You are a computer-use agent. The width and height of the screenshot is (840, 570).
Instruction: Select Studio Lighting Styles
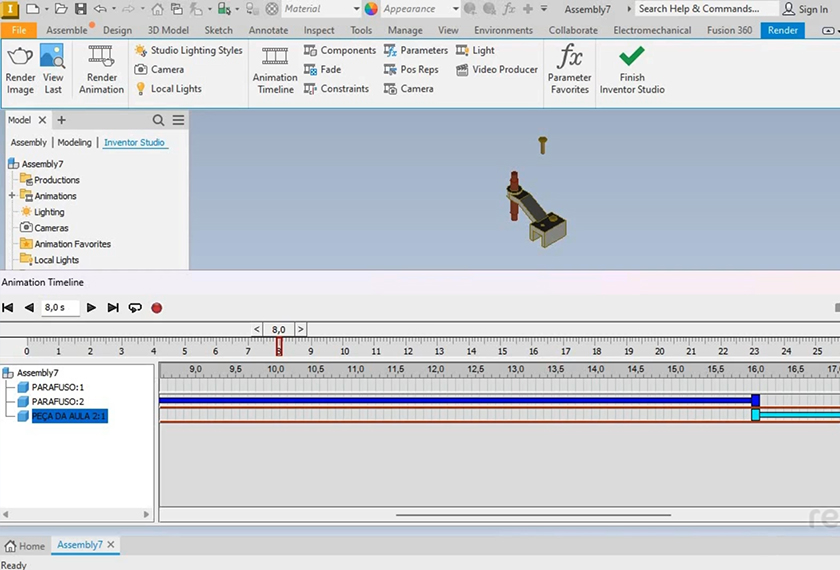pyautogui.click(x=188, y=50)
